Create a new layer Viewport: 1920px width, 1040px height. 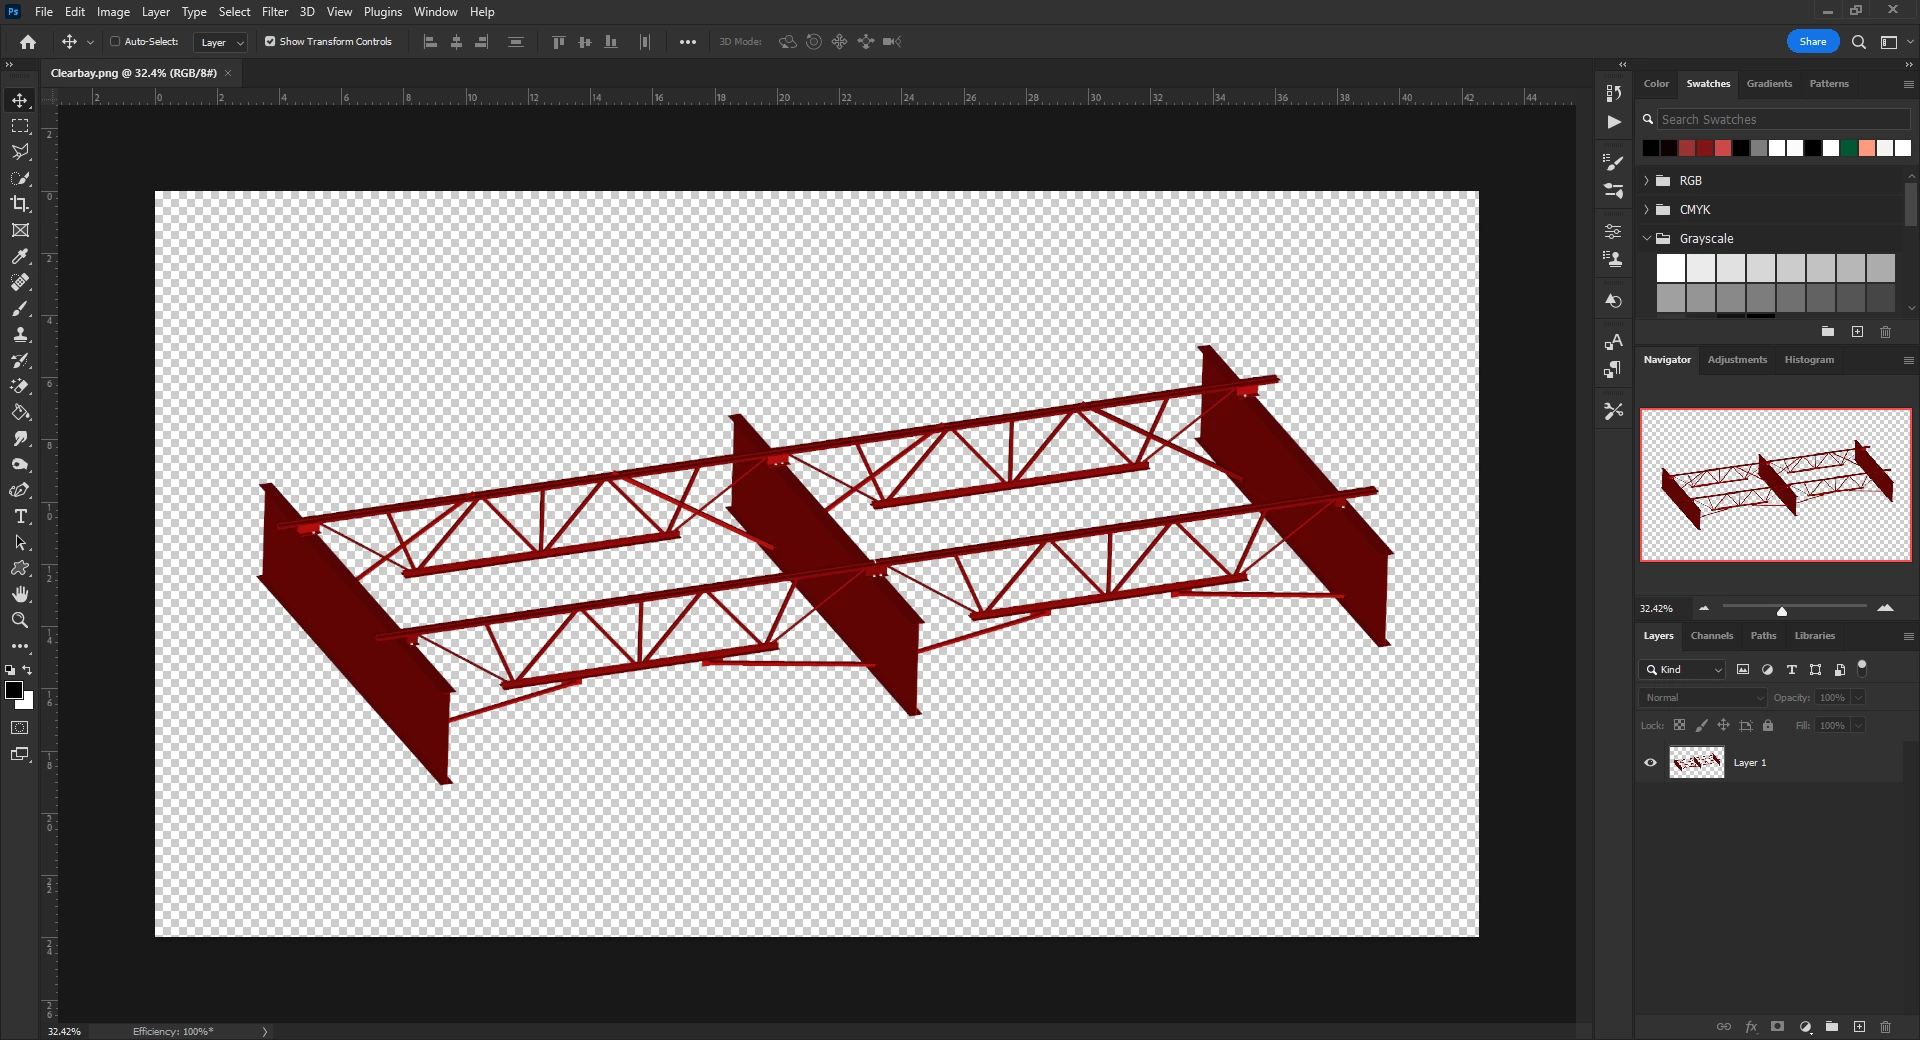[x=1859, y=1027]
